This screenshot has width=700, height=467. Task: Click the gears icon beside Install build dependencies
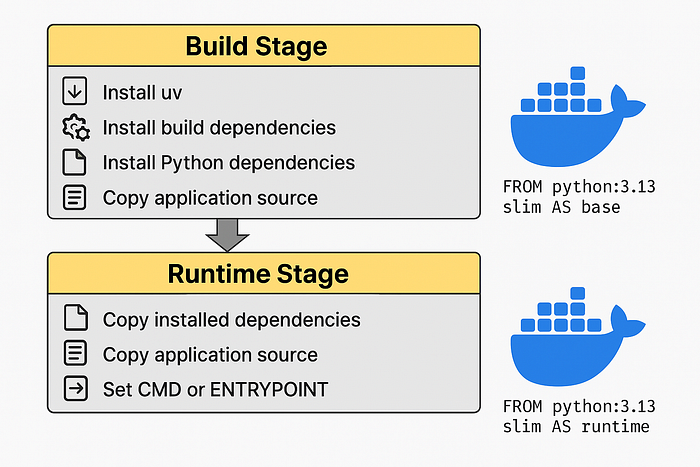pos(76,127)
